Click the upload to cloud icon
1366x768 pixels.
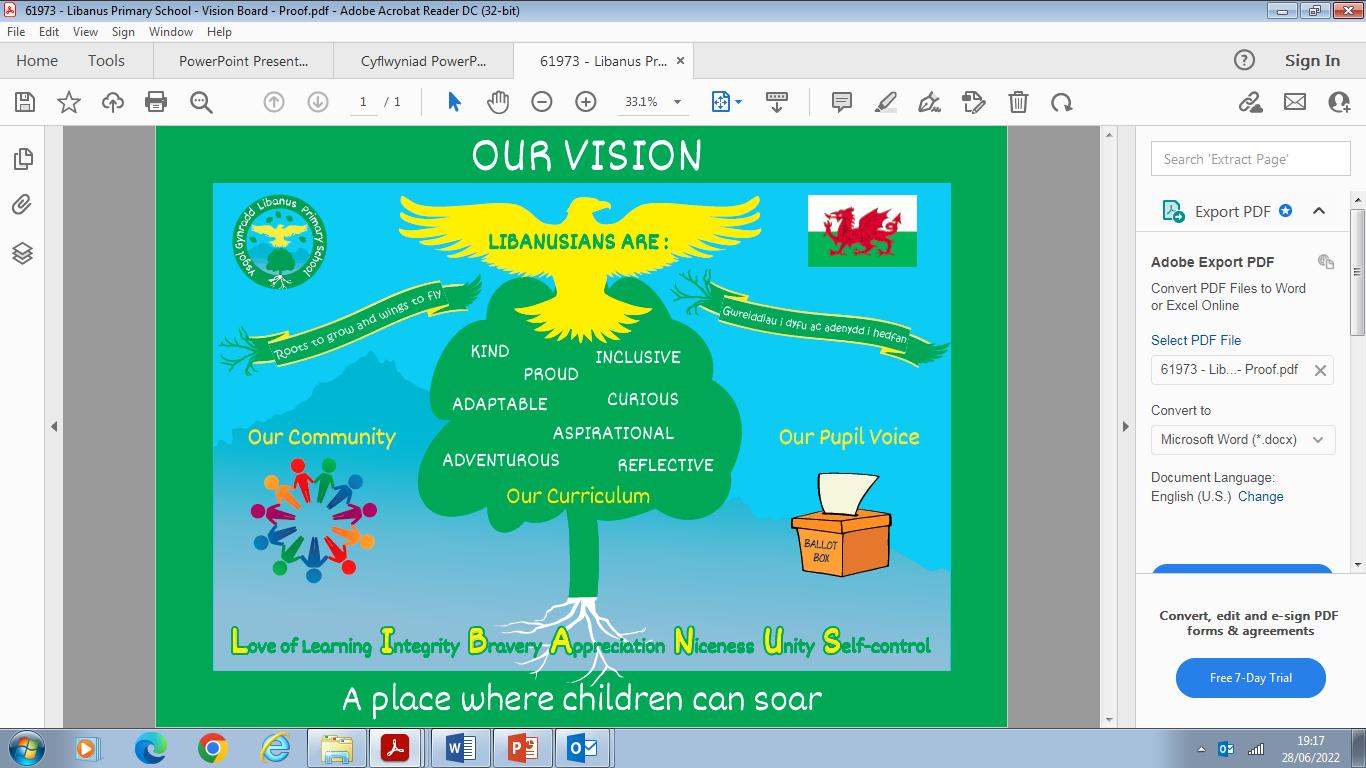pos(113,102)
